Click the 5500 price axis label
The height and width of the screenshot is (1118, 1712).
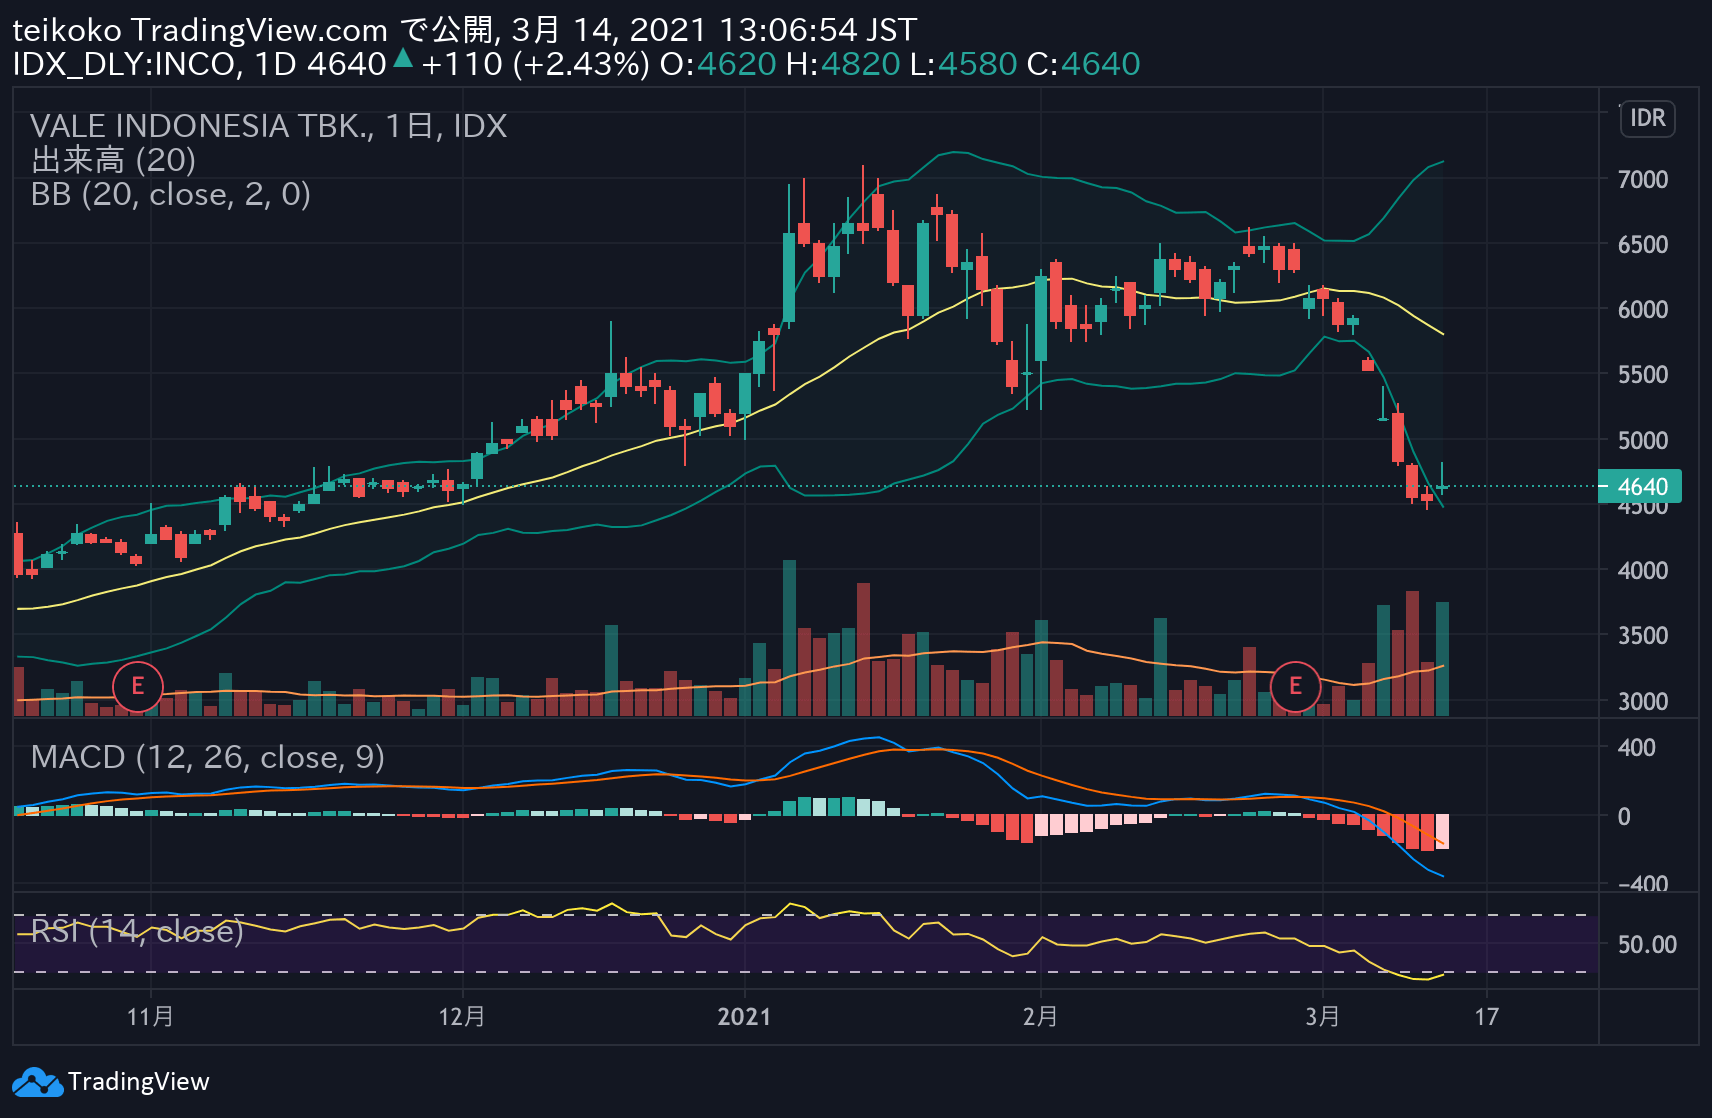1643,375
